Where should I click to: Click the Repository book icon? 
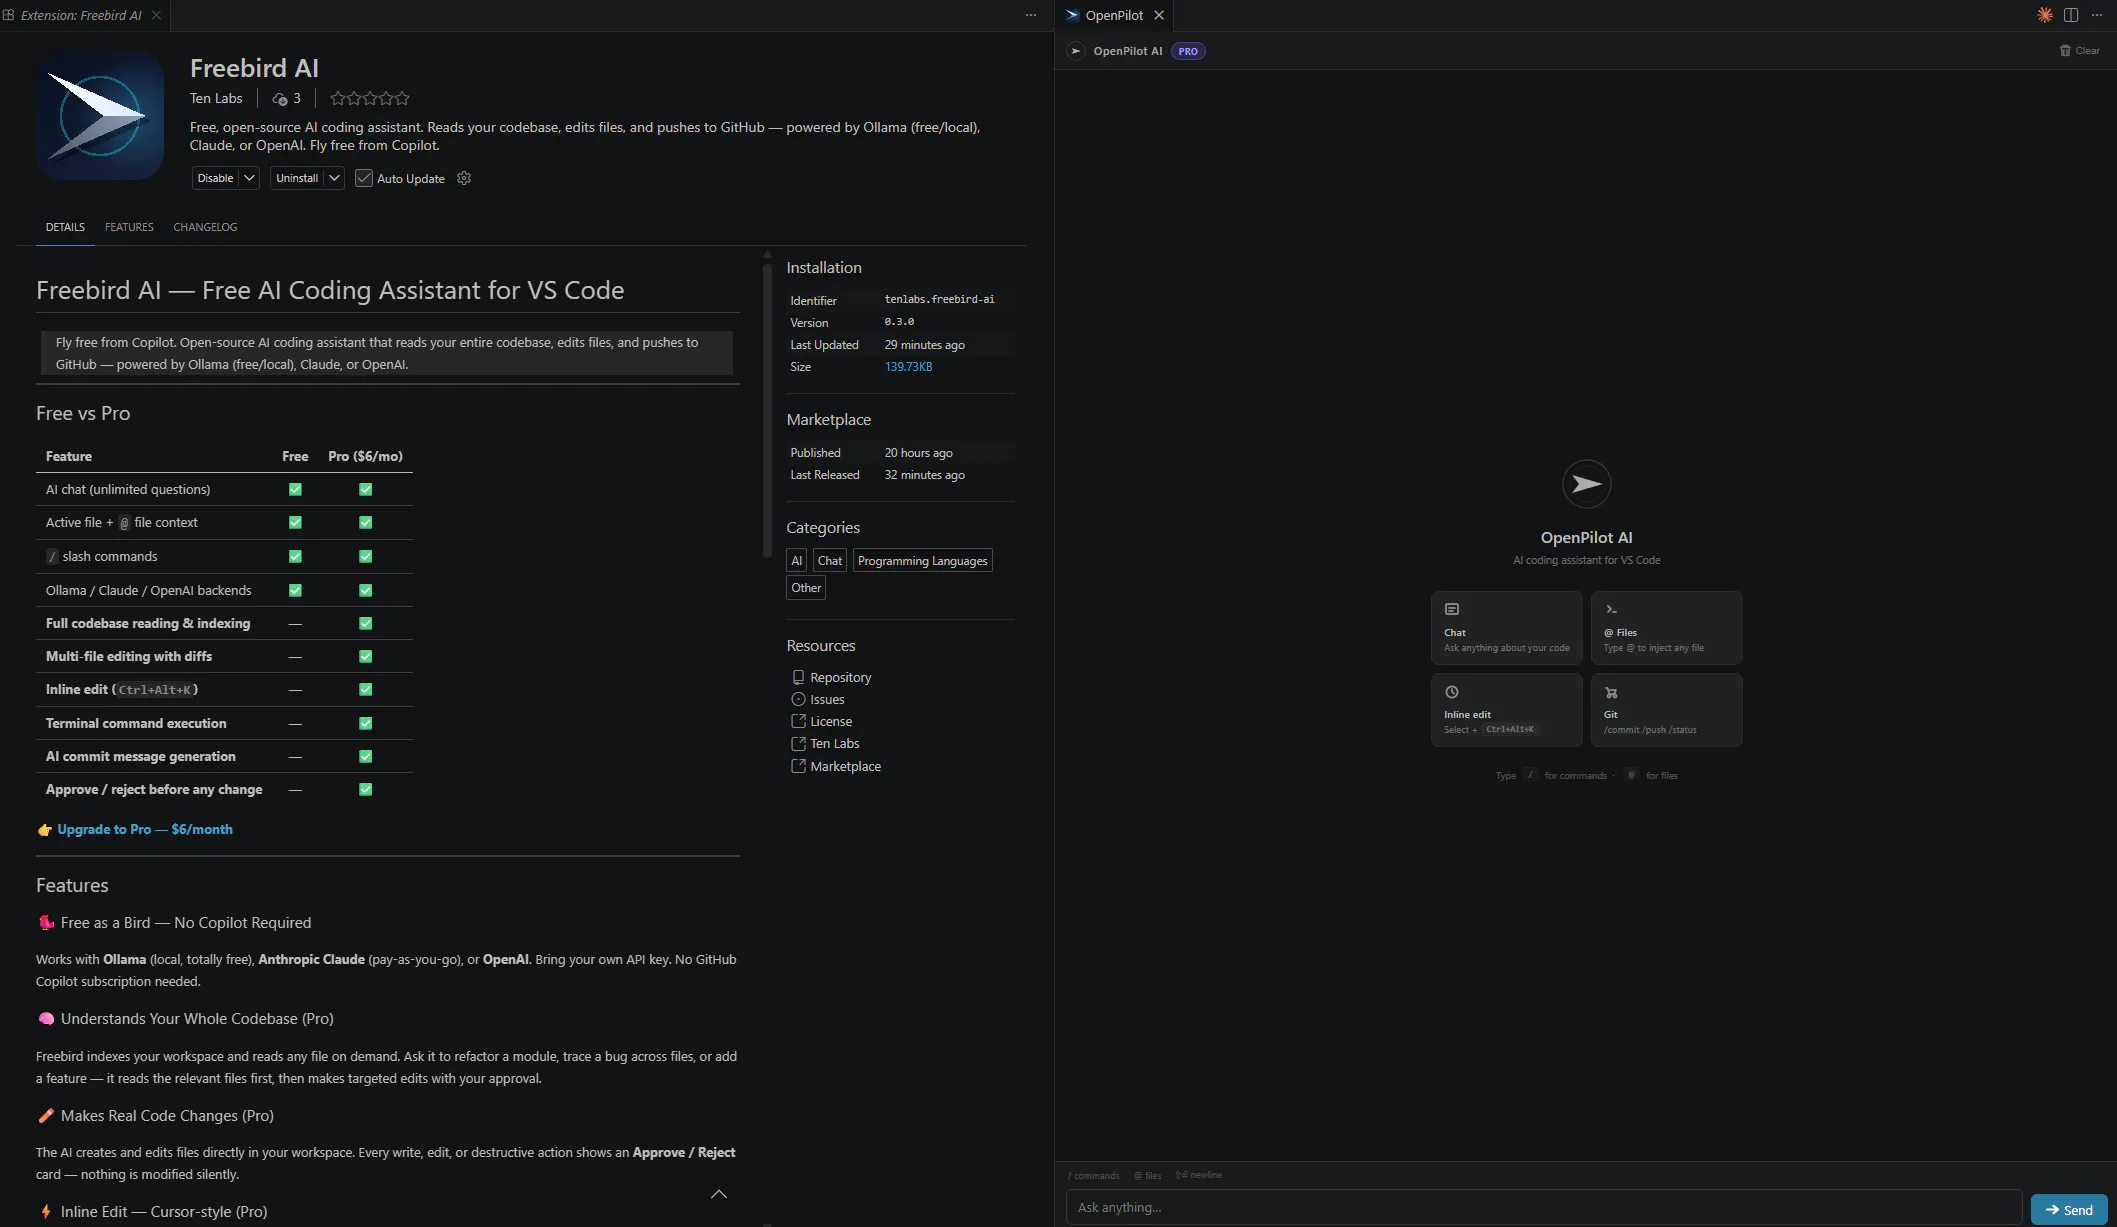(x=798, y=677)
